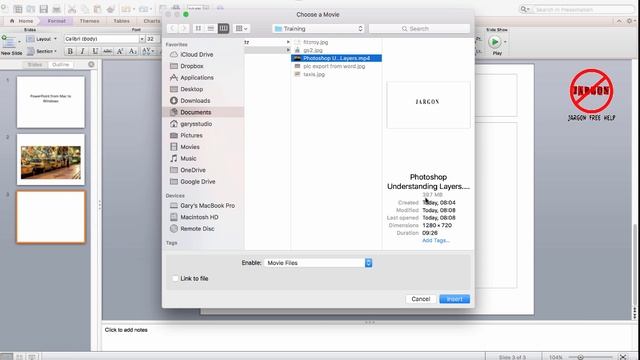Select Macintosh HD device
Screen dimensions: 640x360
[x=199, y=217]
